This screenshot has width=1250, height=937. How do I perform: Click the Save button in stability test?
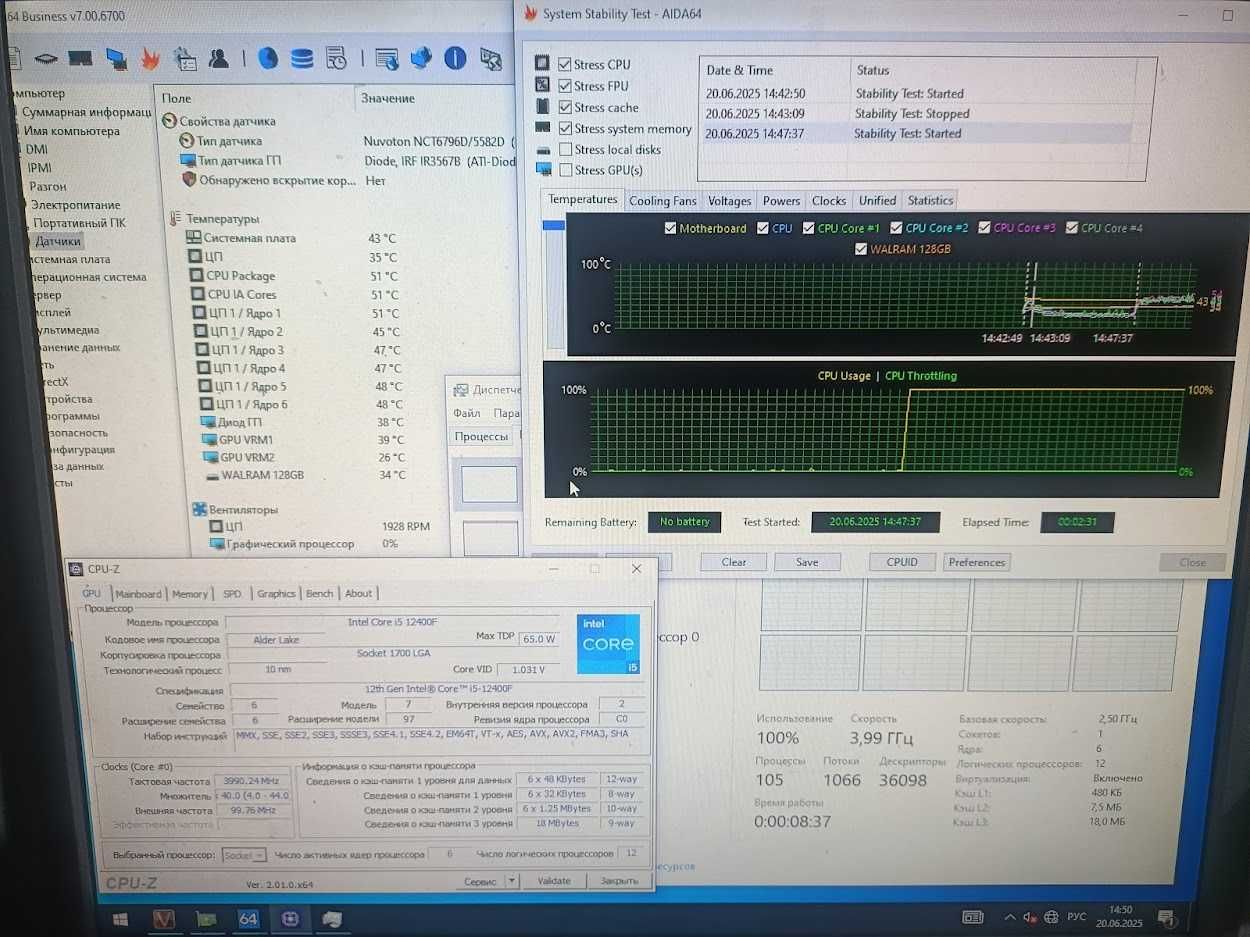[x=807, y=562]
